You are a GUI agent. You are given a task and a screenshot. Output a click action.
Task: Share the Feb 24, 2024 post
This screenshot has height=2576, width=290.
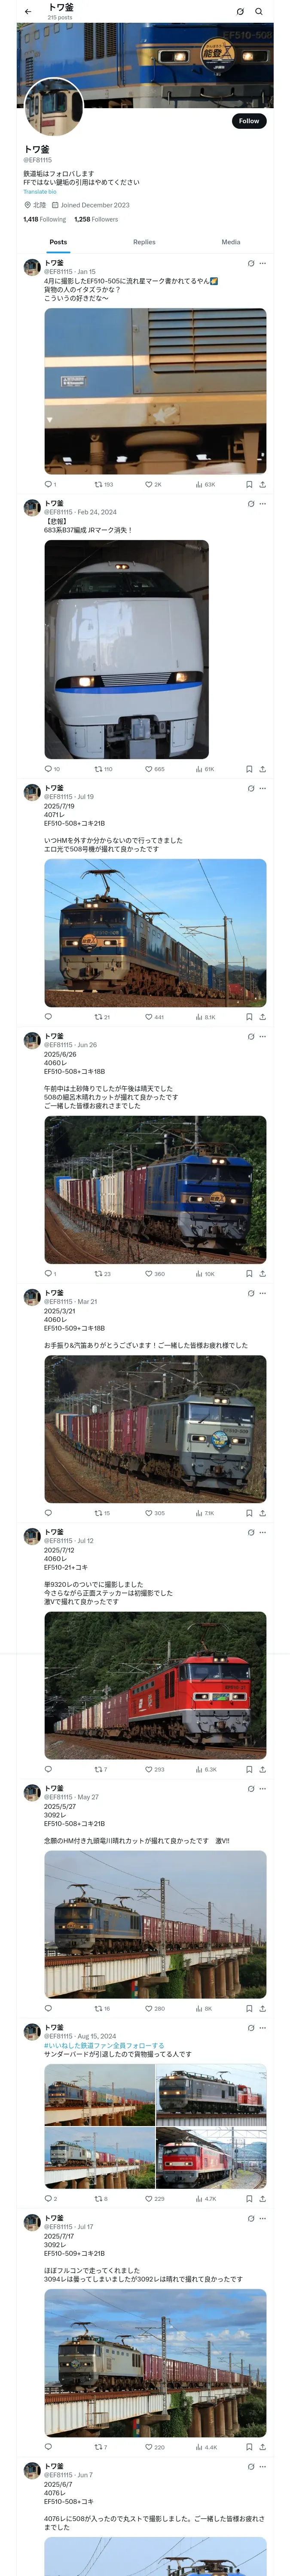point(263,769)
